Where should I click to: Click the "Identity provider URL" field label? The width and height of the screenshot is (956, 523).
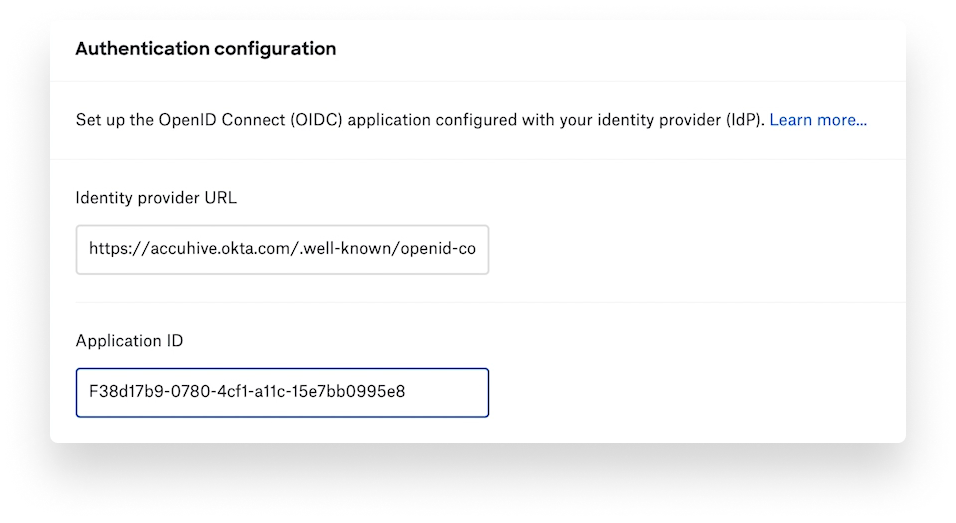[156, 197]
